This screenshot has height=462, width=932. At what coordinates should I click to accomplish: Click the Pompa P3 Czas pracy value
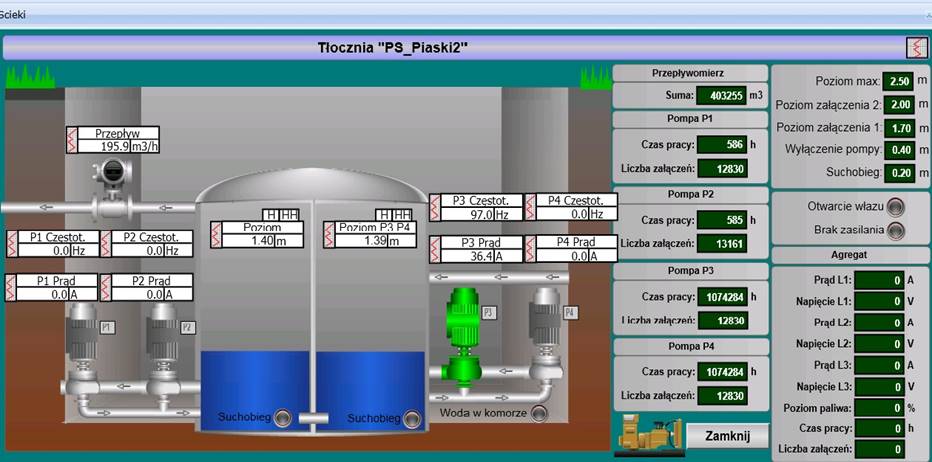(721, 296)
